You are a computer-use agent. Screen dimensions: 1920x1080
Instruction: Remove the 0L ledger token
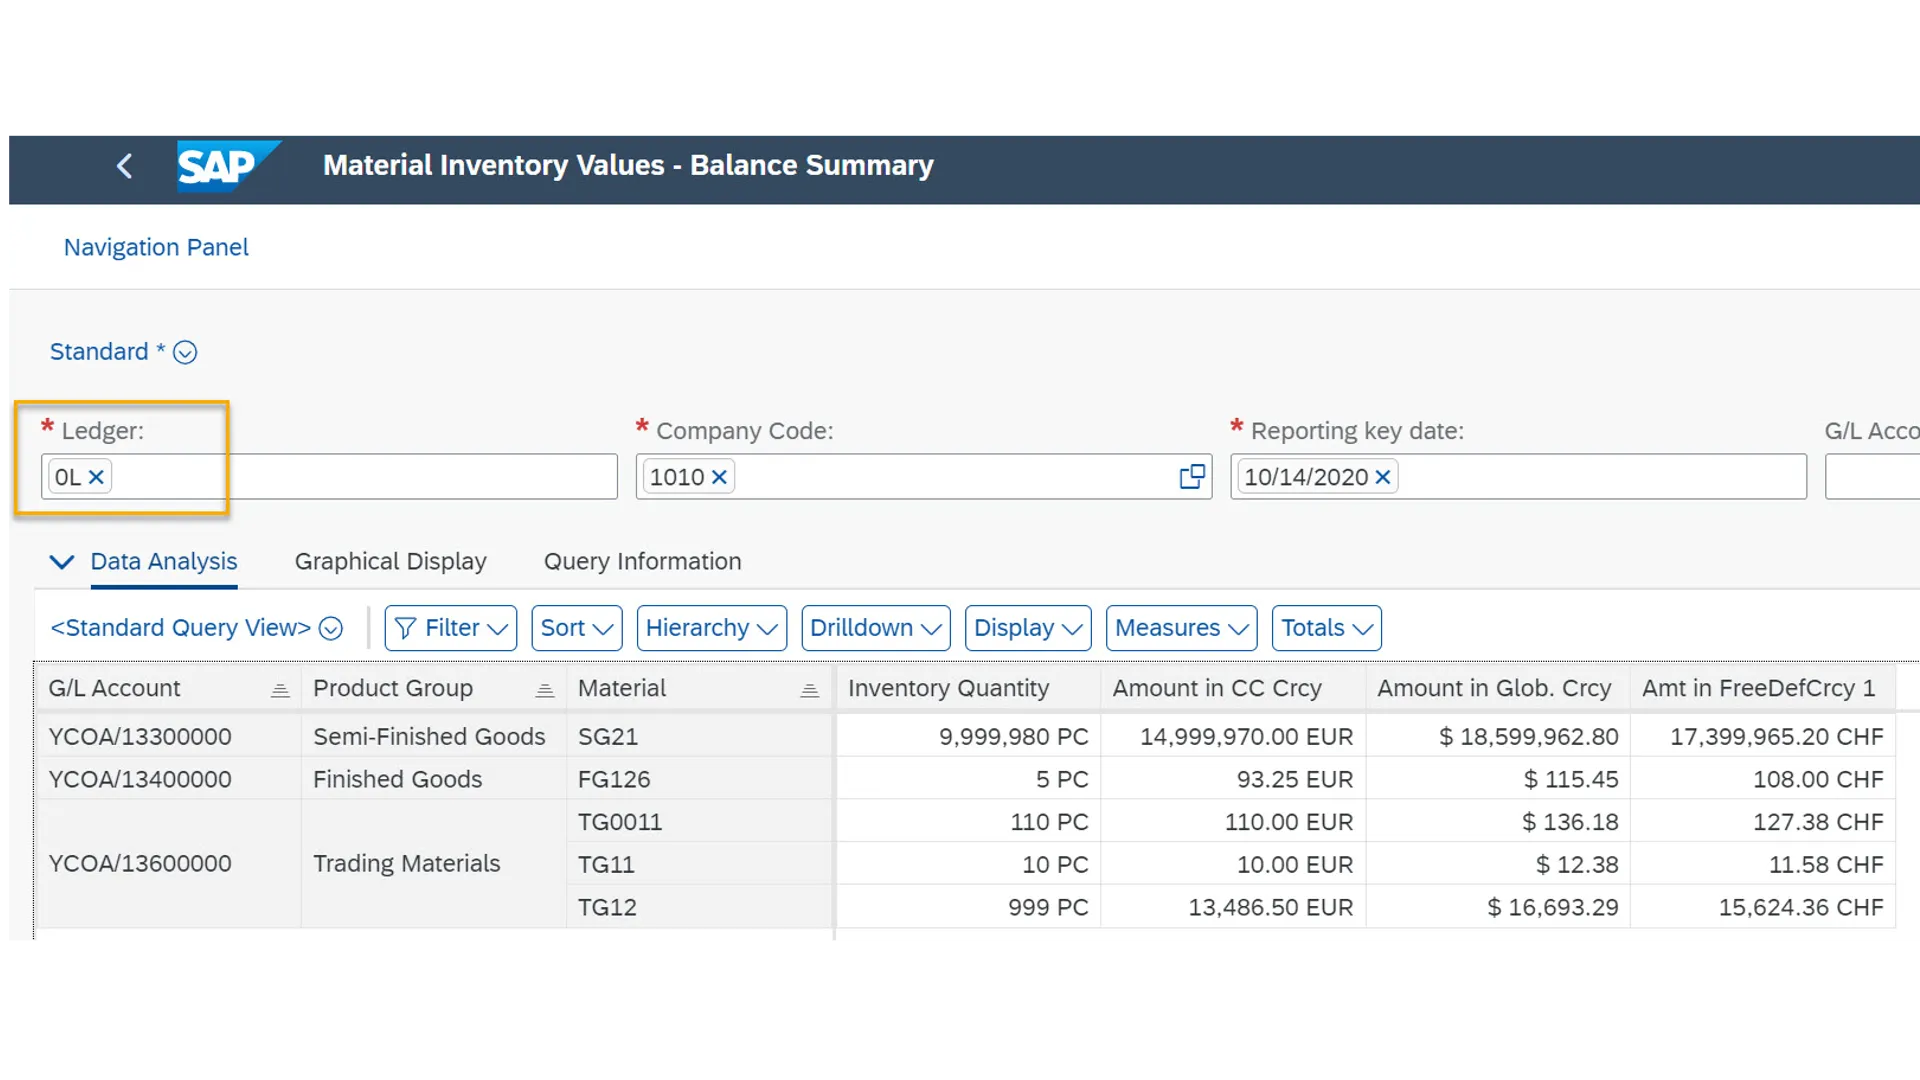point(97,477)
